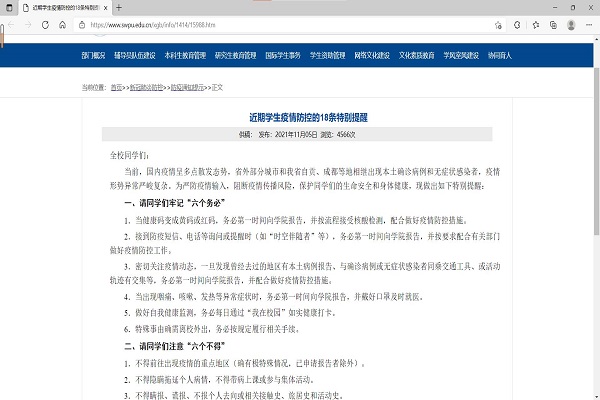Select 网络文化建设 in the navigation bar
Viewport: 600px width, 400px height.
click(x=370, y=54)
